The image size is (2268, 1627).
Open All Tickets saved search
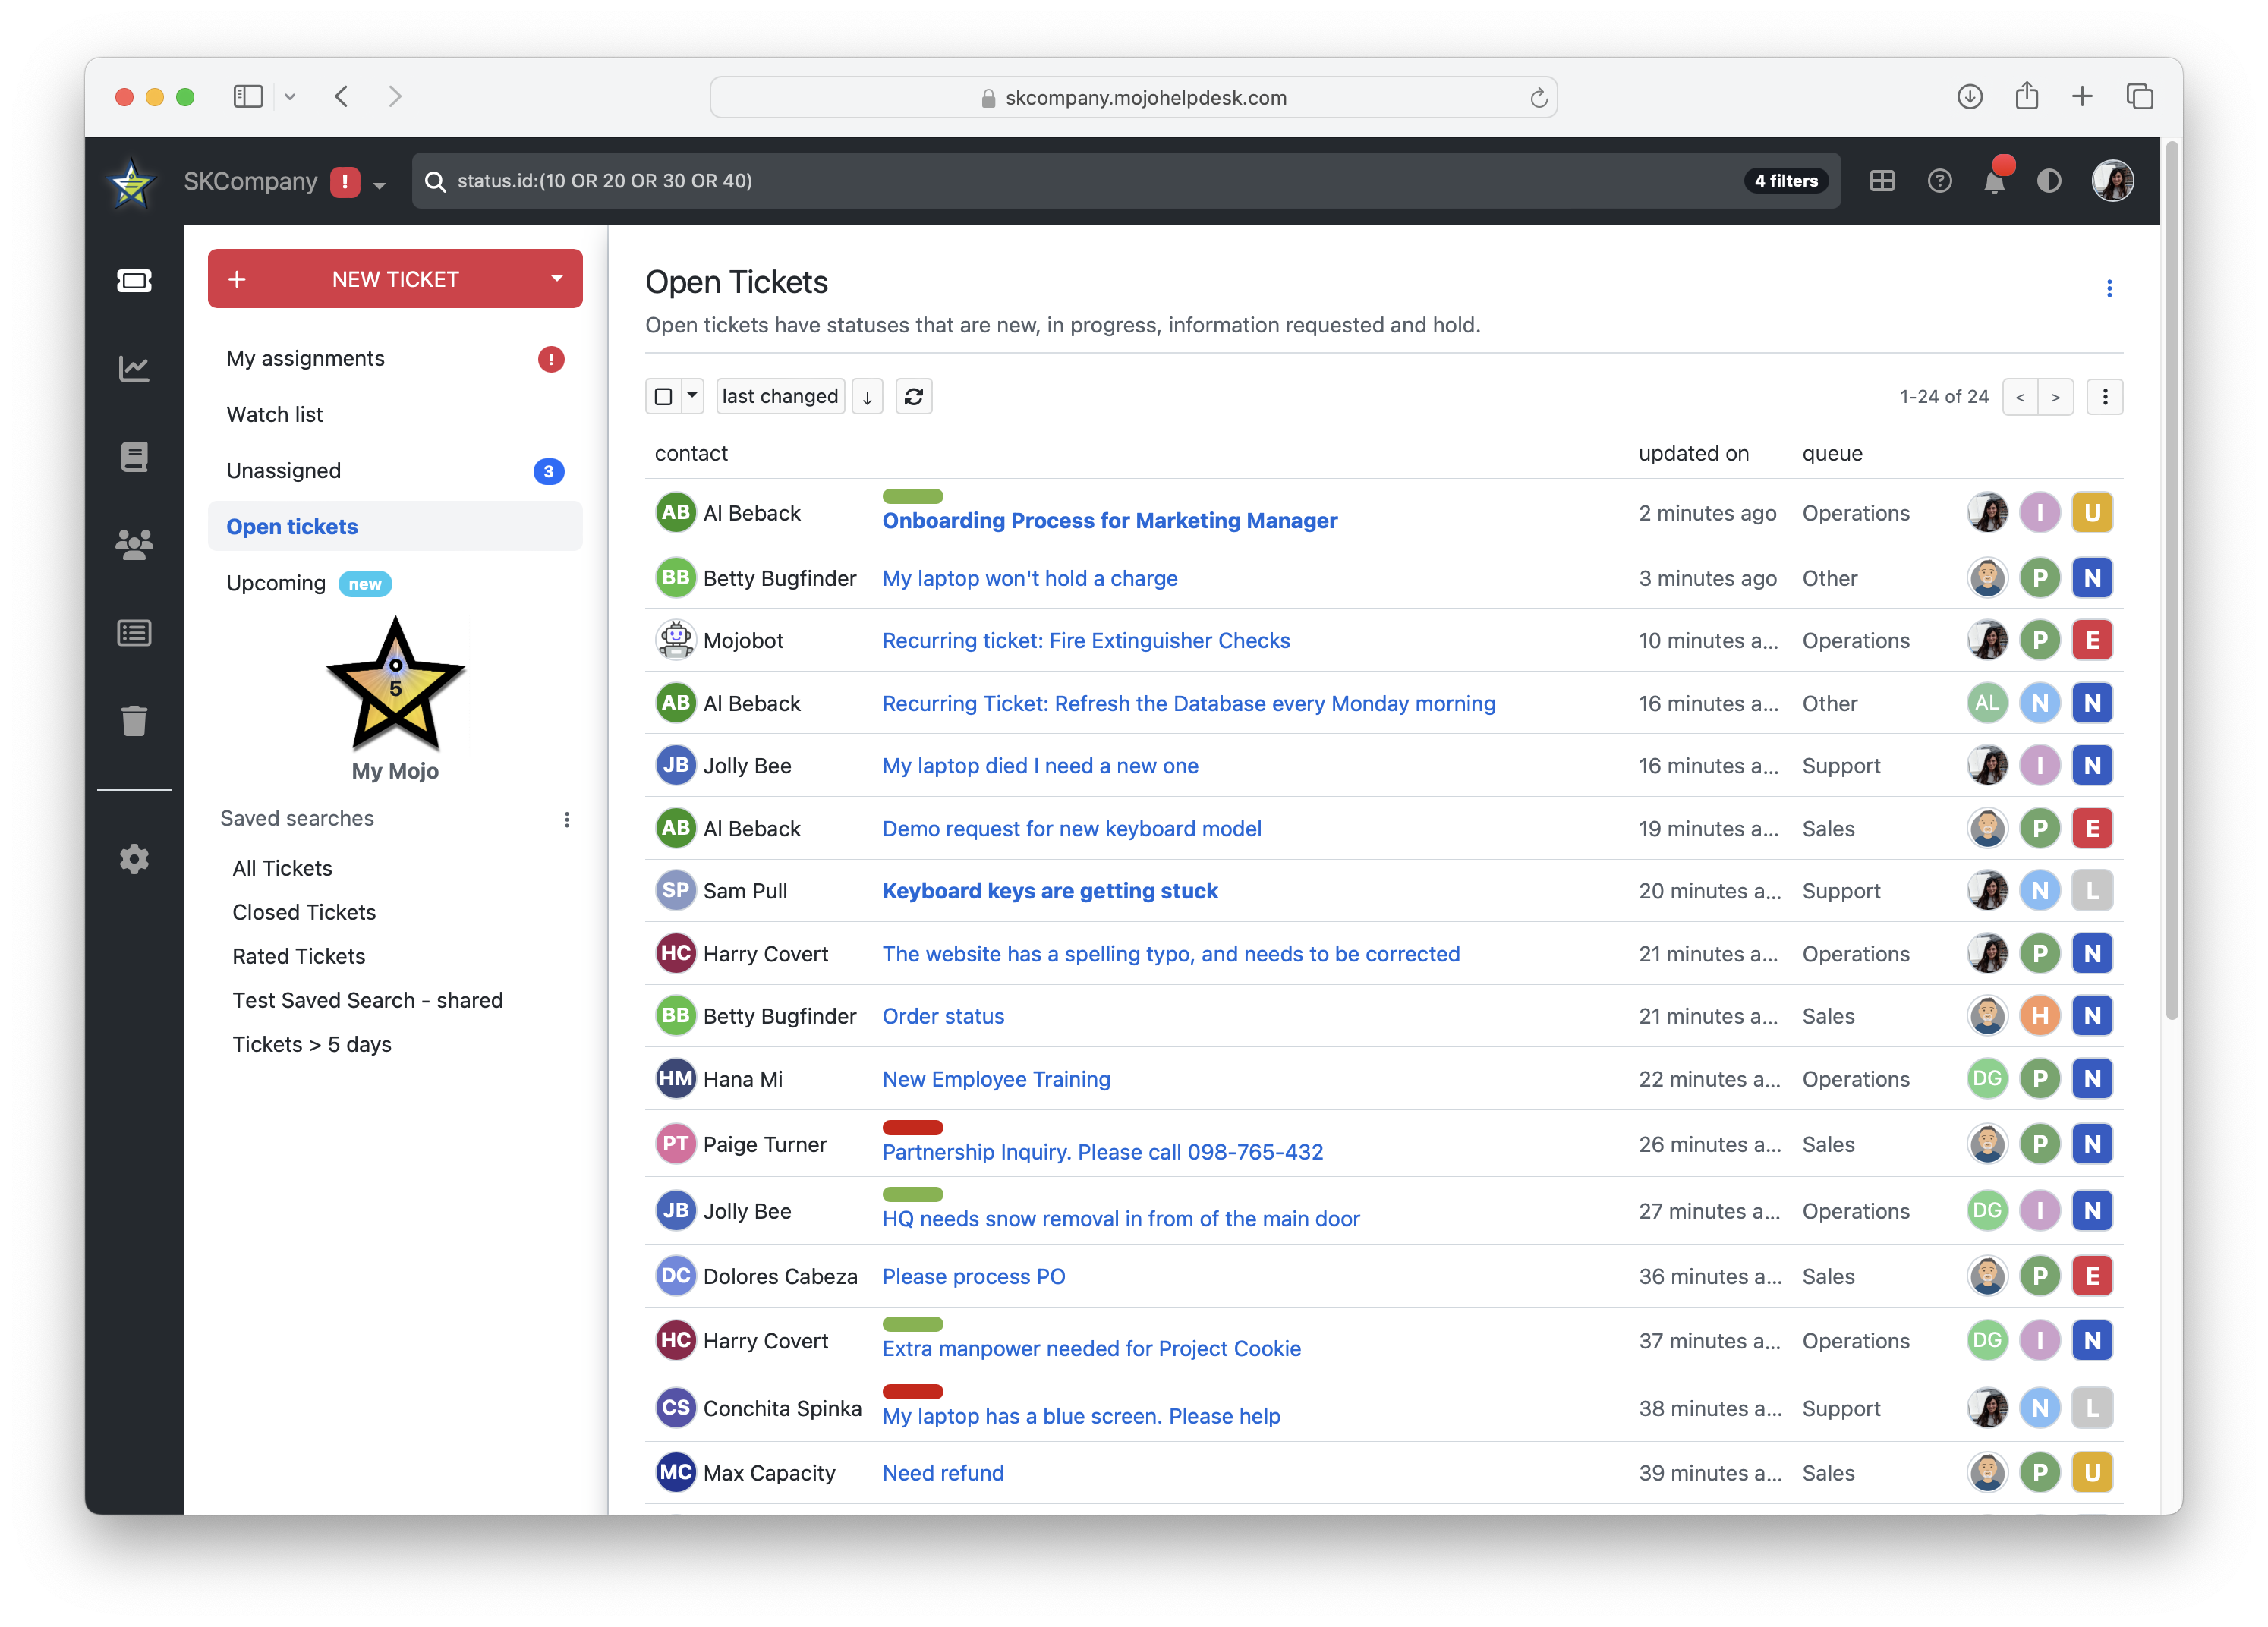(282, 868)
